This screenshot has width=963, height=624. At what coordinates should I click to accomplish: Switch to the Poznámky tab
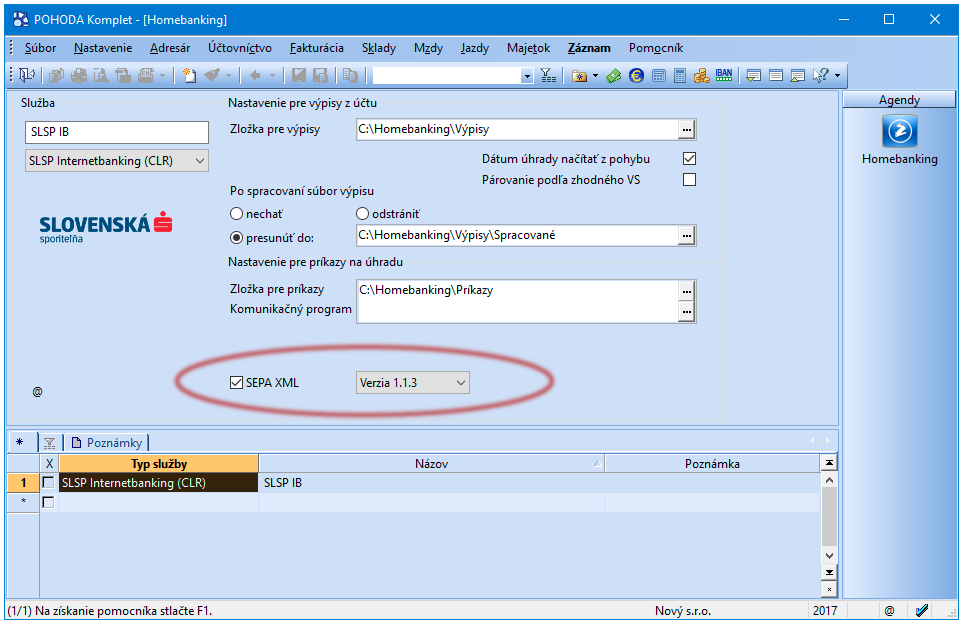pos(107,442)
